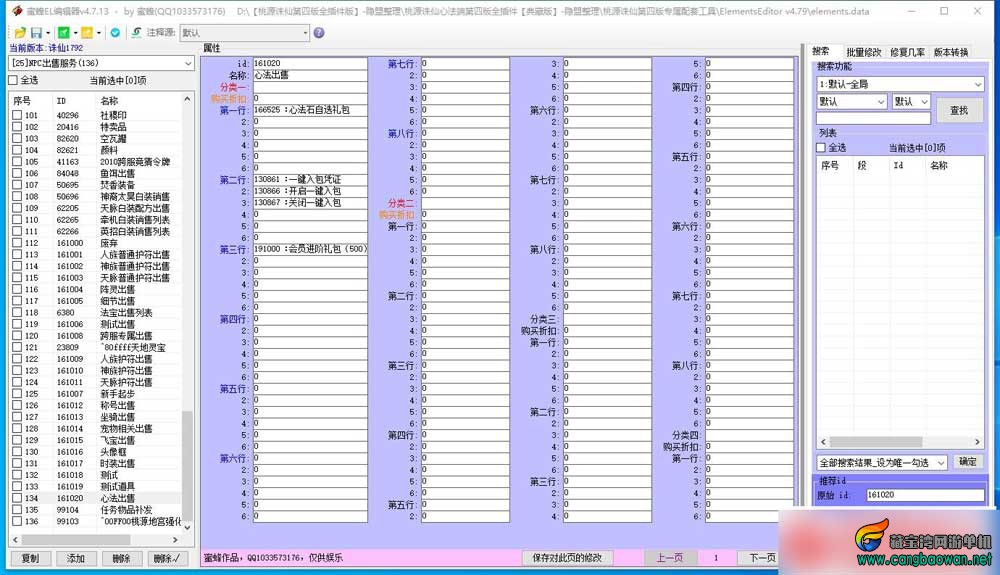Open the 注释源 默认 dropdown
This screenshot has height=575, width=1000.
(x=245, y=33)
